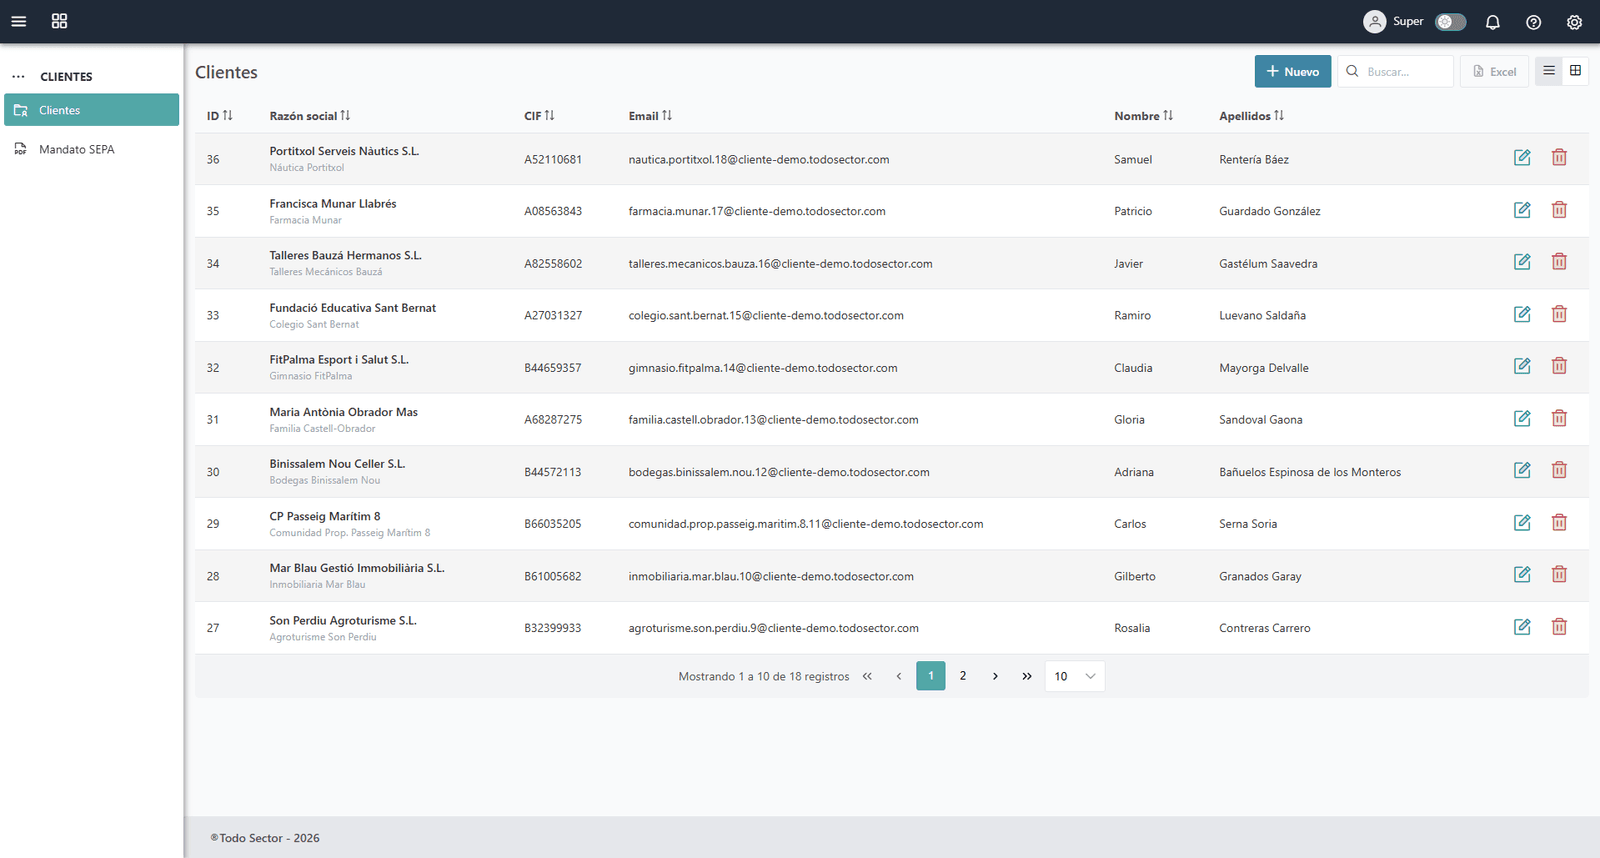Open Mandato SEPA in the sidebar

pos(91,149)
